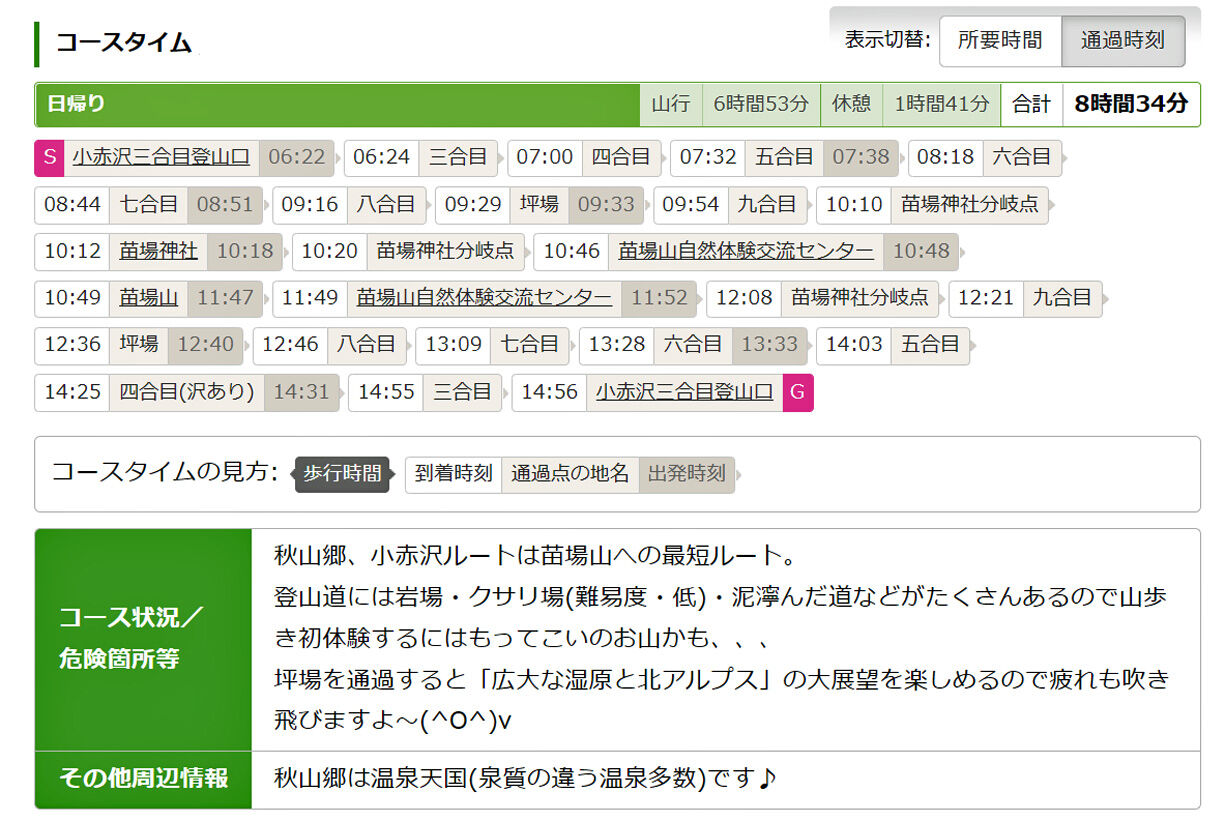Click departure time 13:33 at 六合目
The height and width of the screenshot is (821, 1225).
click(770, 345)
